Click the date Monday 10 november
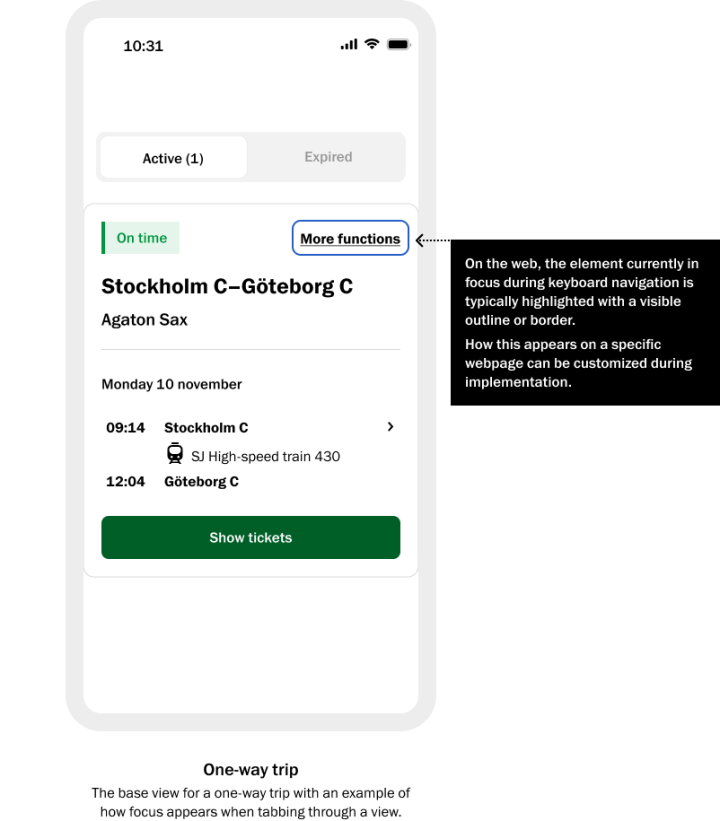Viewport: 720px width, 821px height. coord(172,384)
